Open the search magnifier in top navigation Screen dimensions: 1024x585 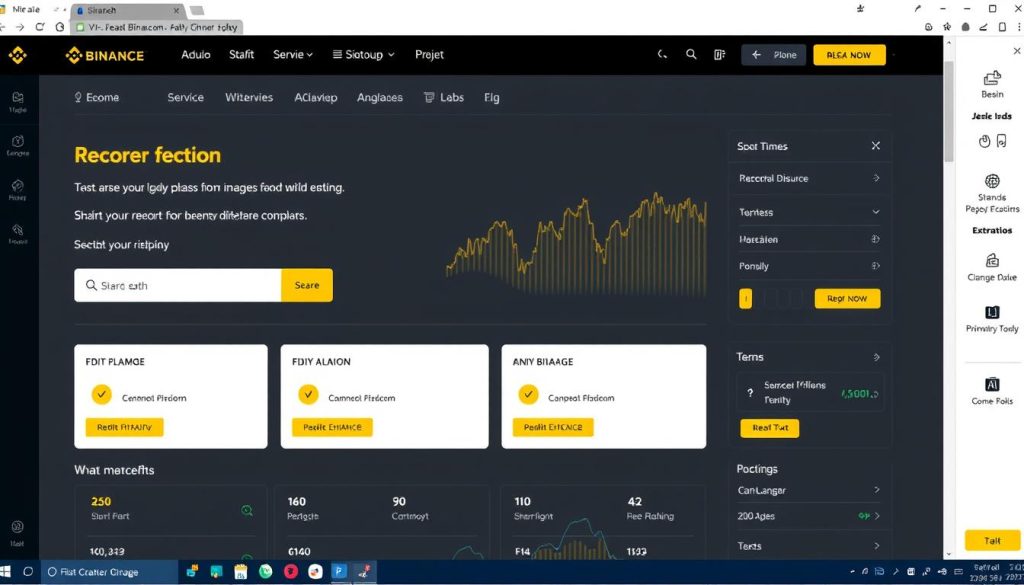coord(691,55)
